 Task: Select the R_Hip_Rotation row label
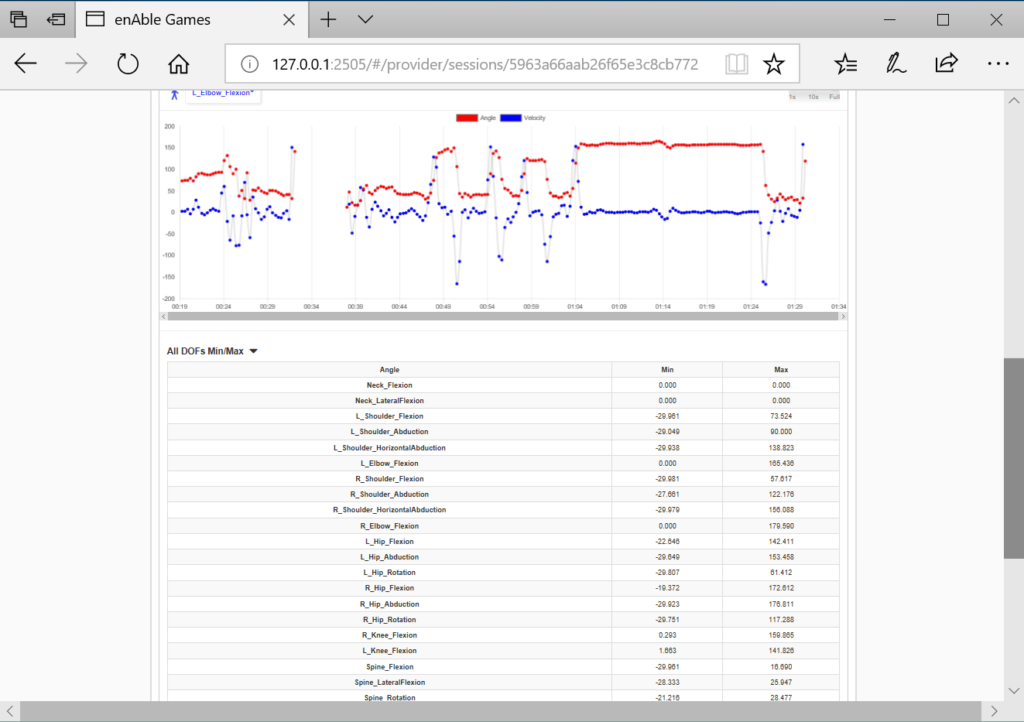pos(389,620)
